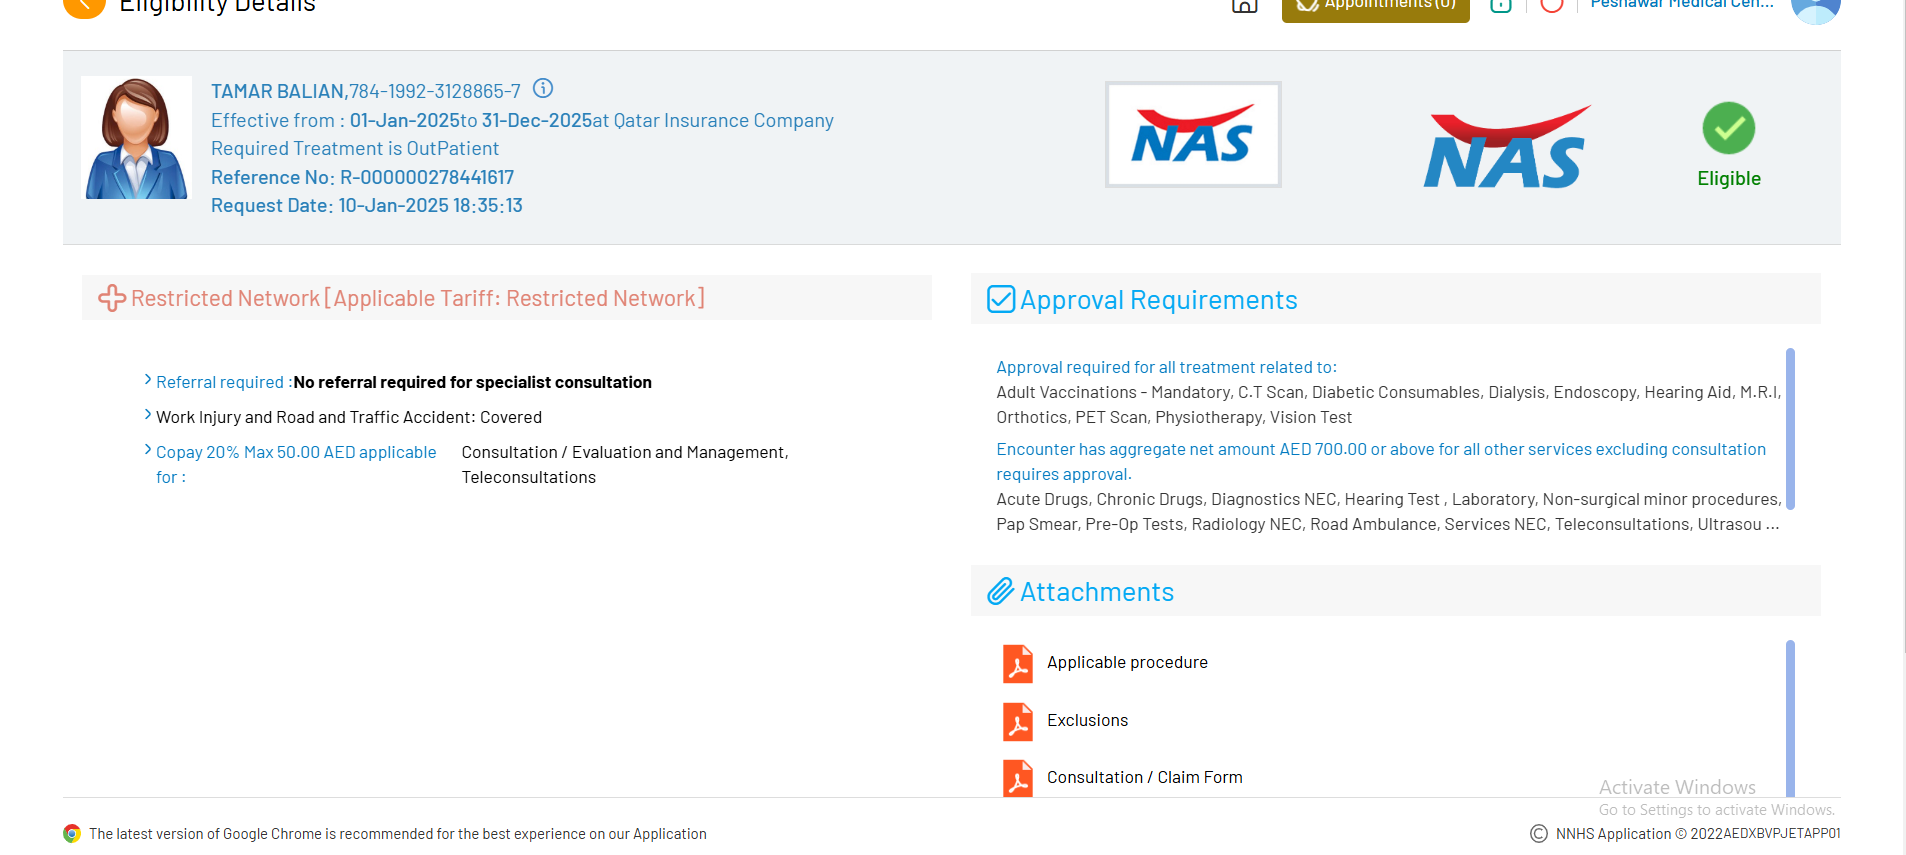Select Reference No R-000000278441617

362,177
